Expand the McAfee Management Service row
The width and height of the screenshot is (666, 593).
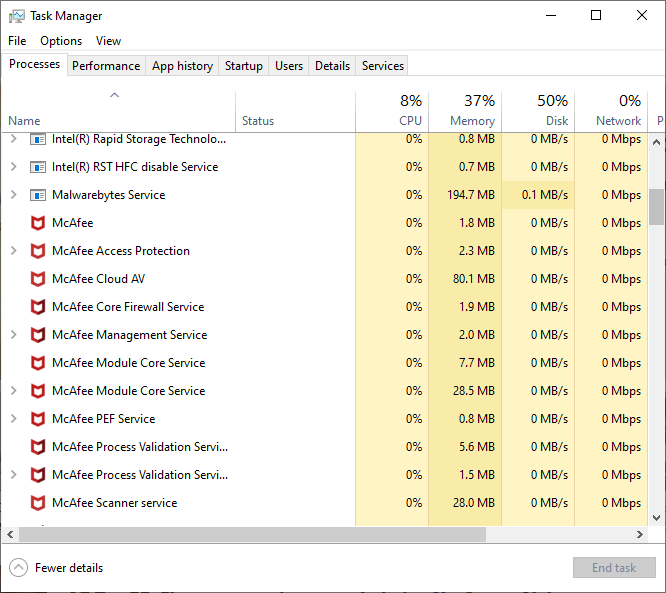click(x=14, y=335)
